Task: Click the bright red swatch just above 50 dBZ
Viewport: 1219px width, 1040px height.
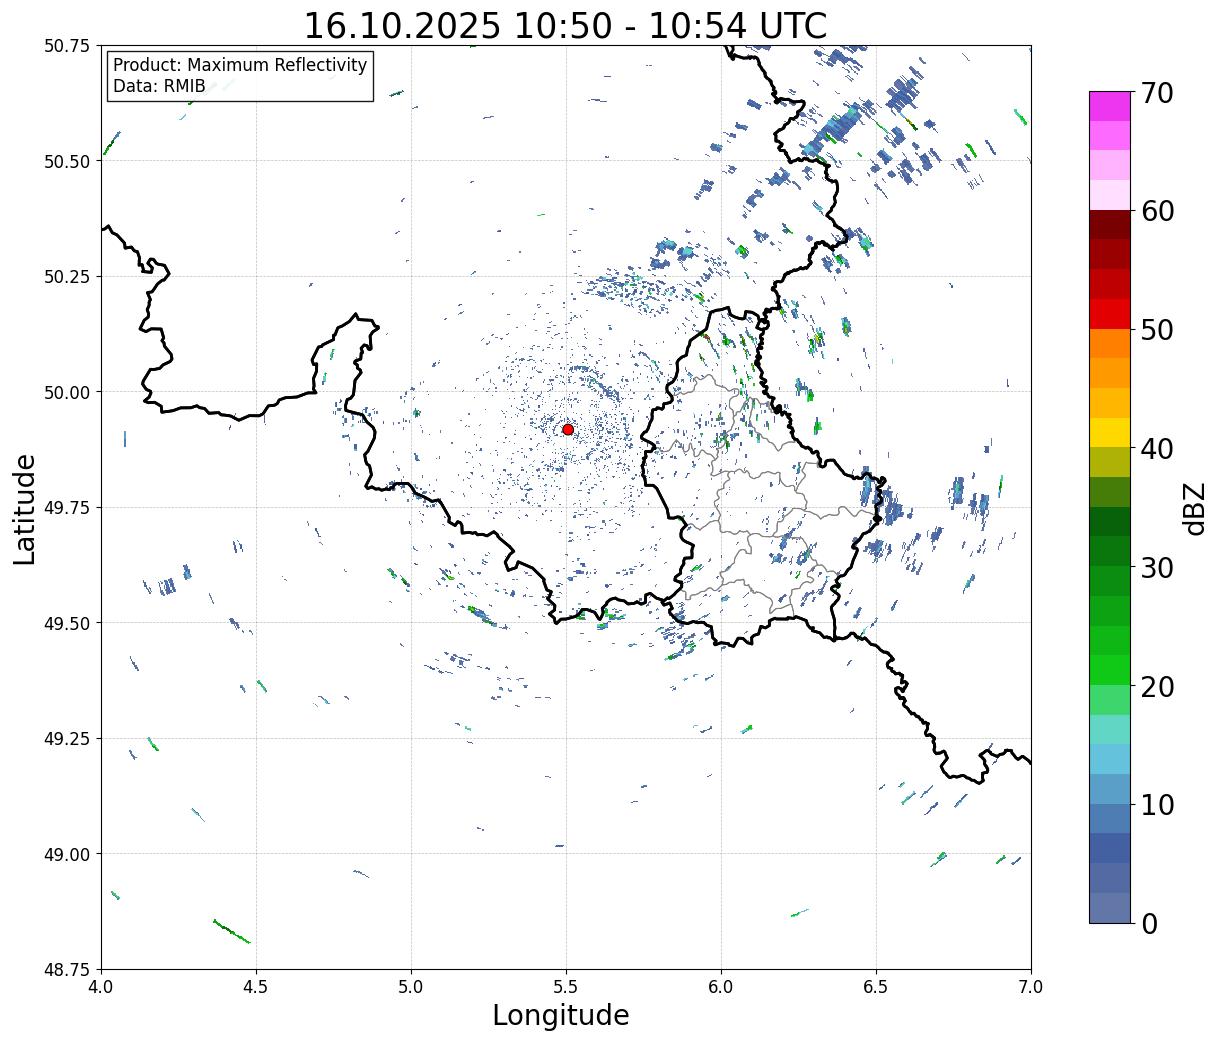Action: point(1110,314)
